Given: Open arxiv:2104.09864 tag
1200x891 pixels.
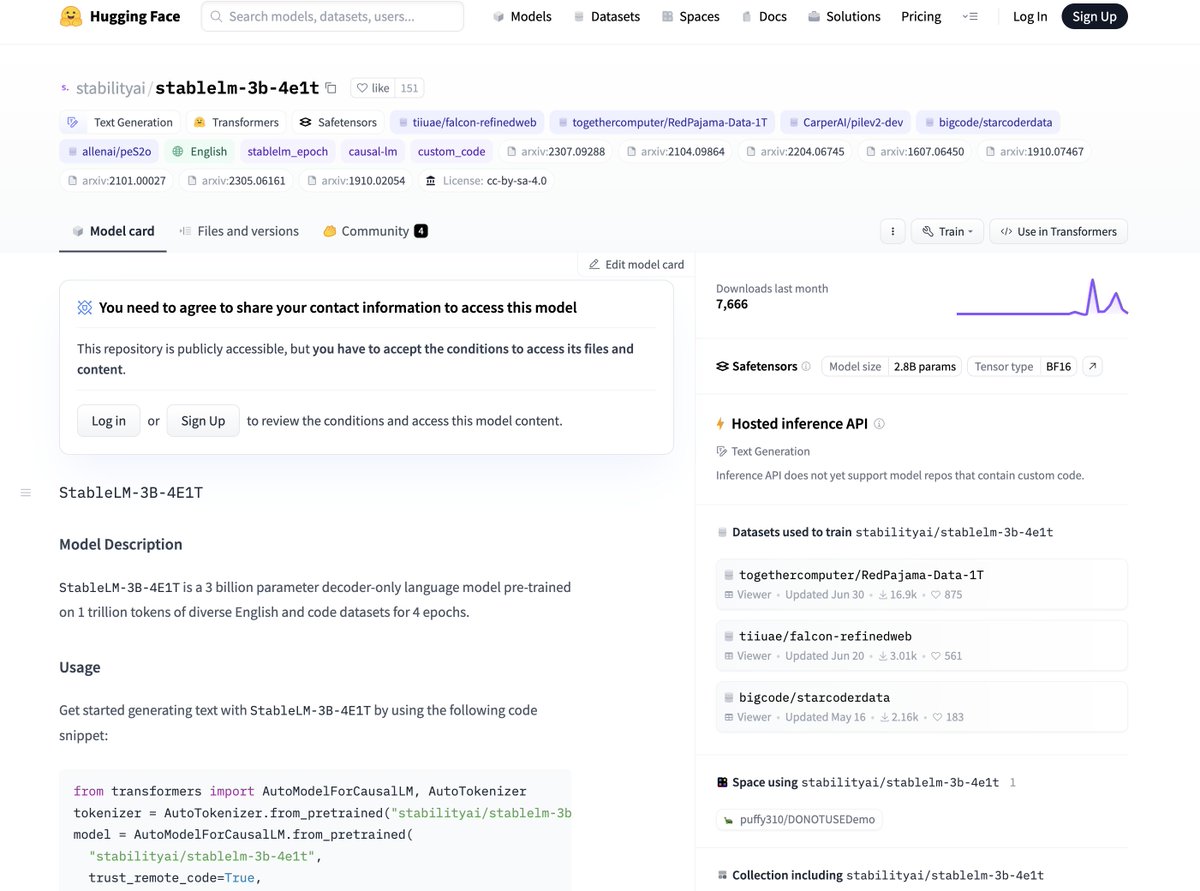Looking at the screenshot, I should 675,151.
